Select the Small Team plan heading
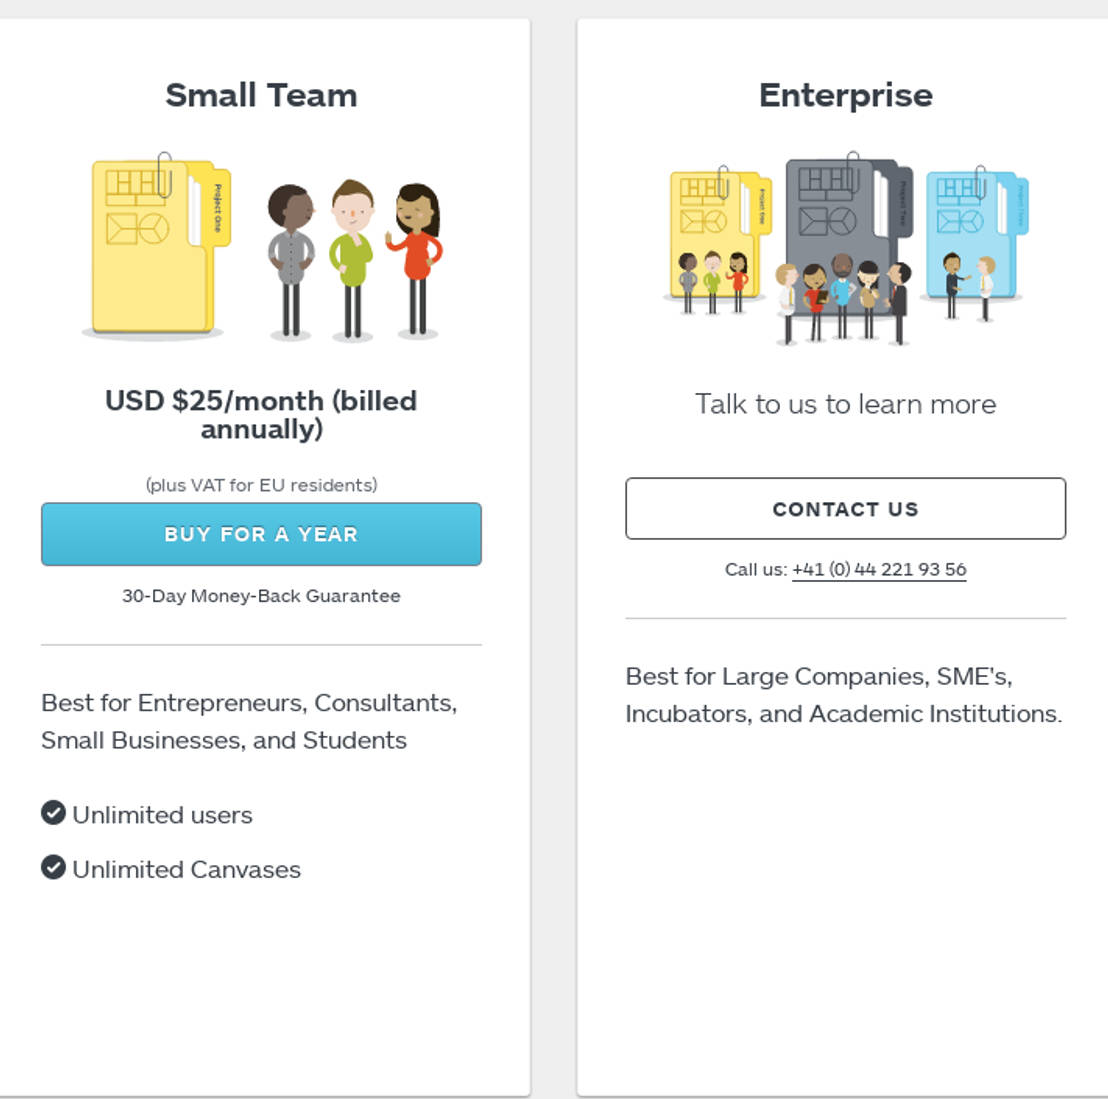The width and height of the screenshot is (1108, 1099). click(261, 95)
